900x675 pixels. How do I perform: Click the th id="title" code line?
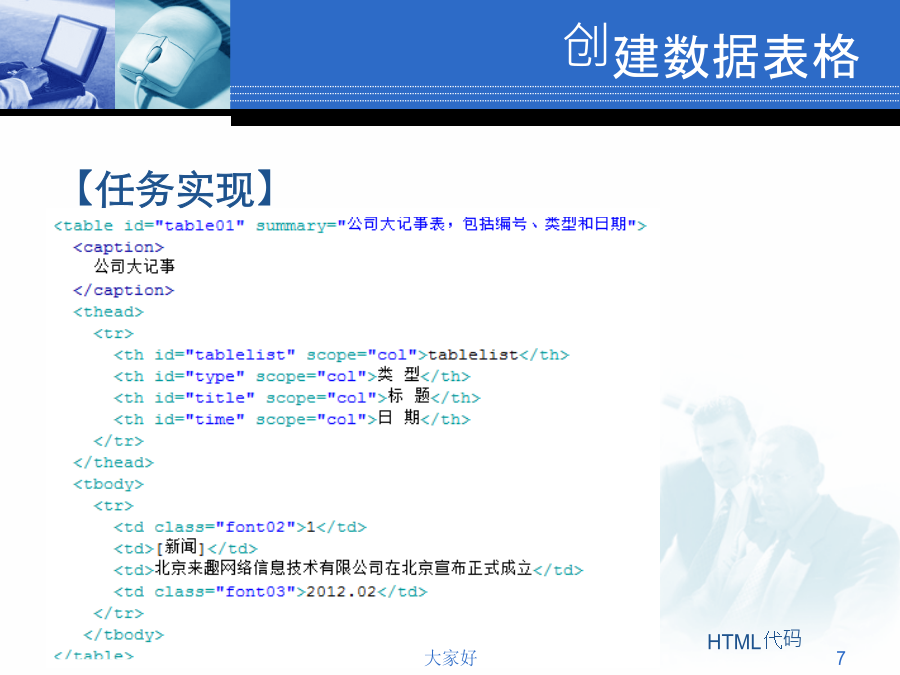coord(297,397)
